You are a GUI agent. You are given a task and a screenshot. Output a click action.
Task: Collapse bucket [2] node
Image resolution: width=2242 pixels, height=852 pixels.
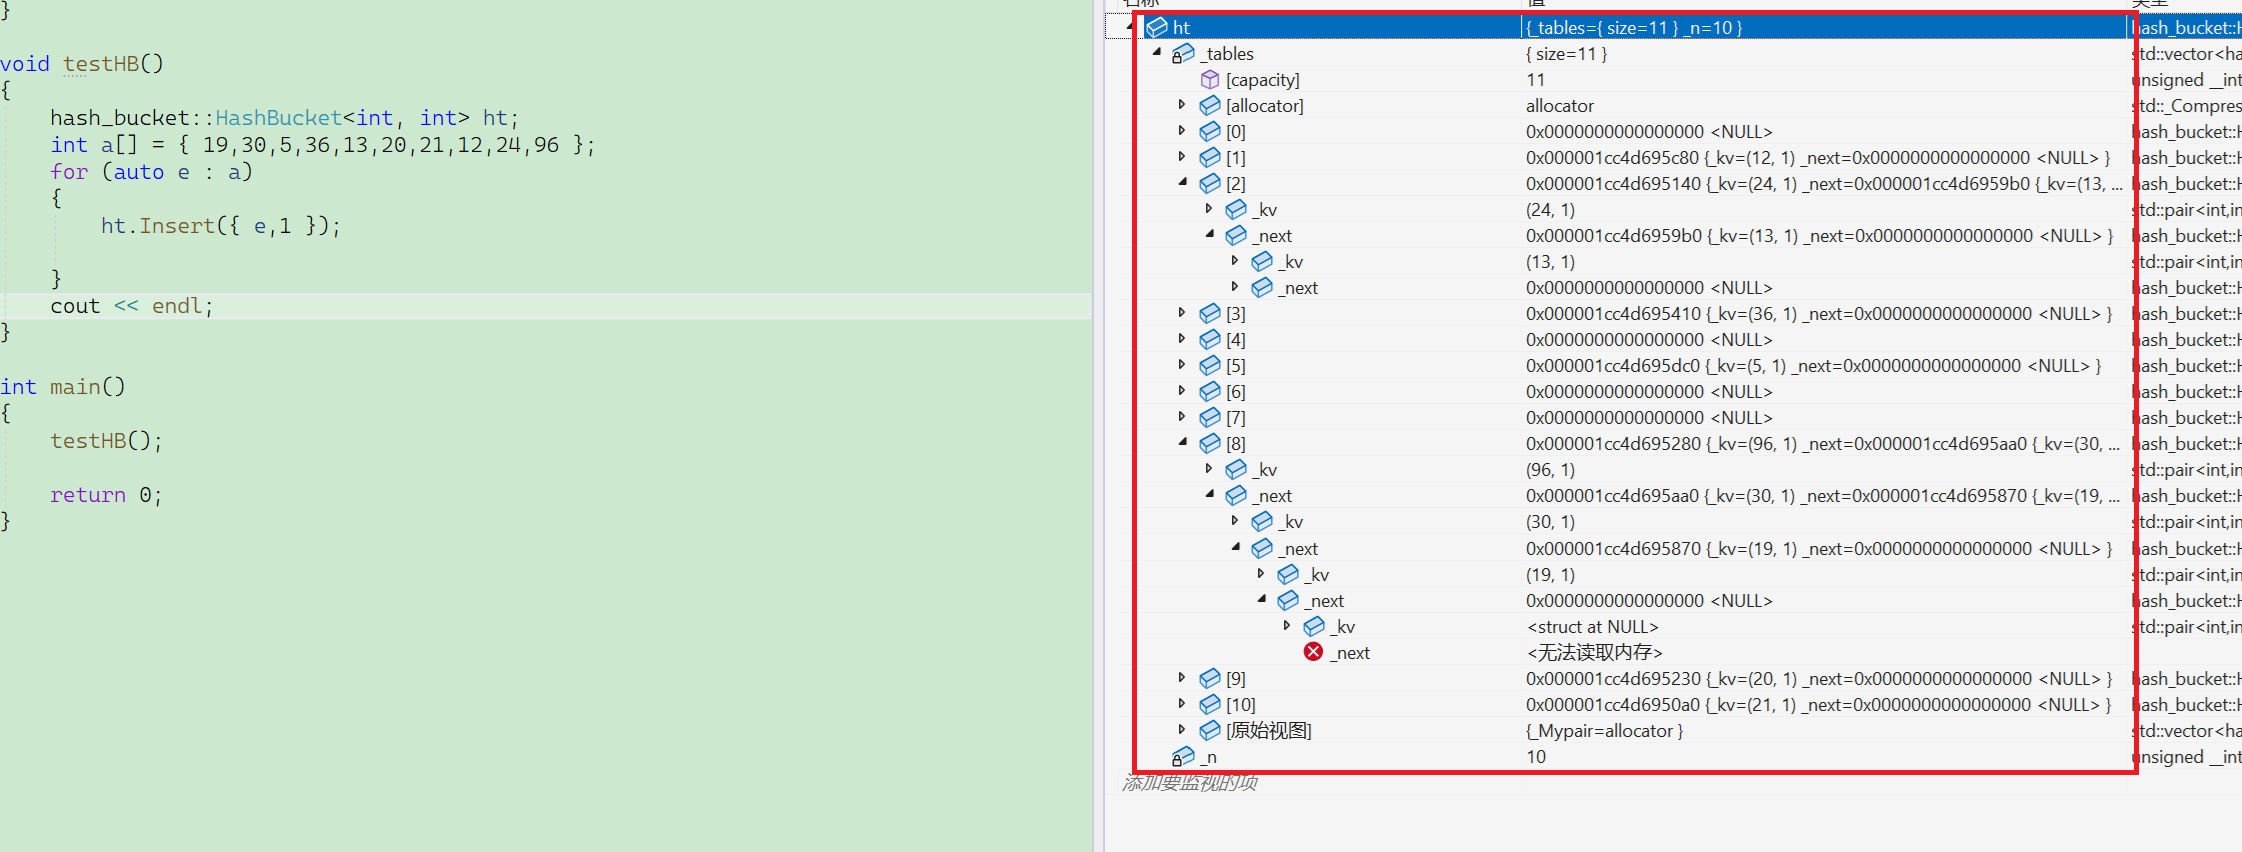1183,182
